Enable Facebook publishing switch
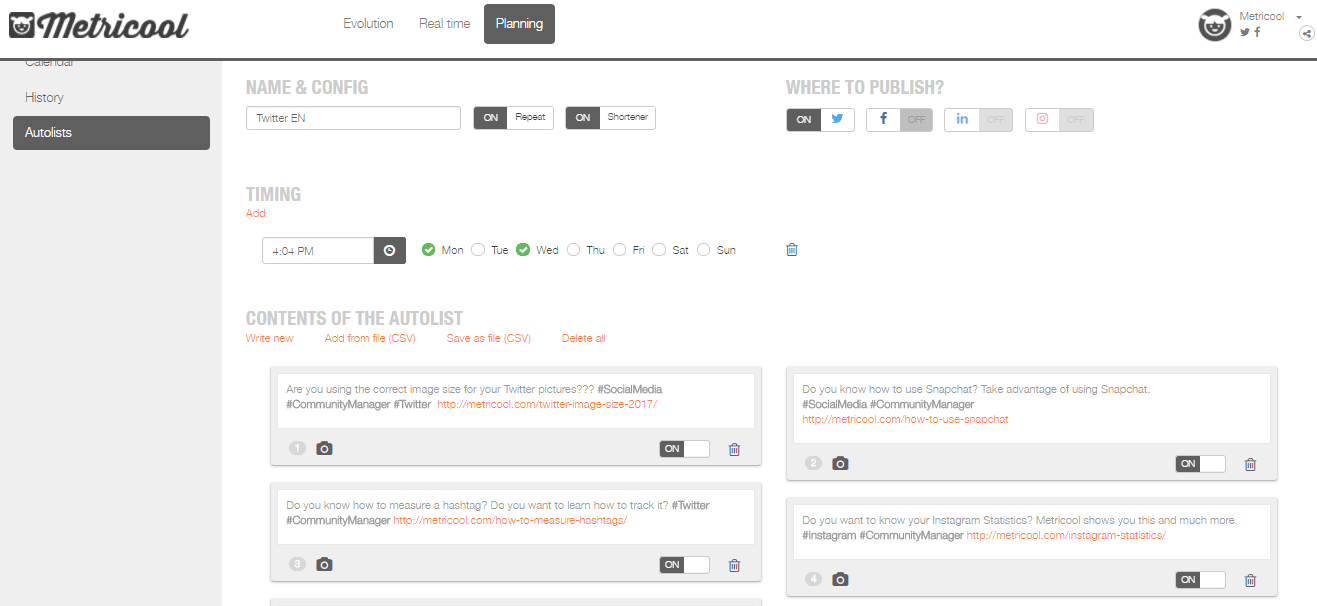The width and height of the screenshot is (1317, 606). (x=899, y=119)
